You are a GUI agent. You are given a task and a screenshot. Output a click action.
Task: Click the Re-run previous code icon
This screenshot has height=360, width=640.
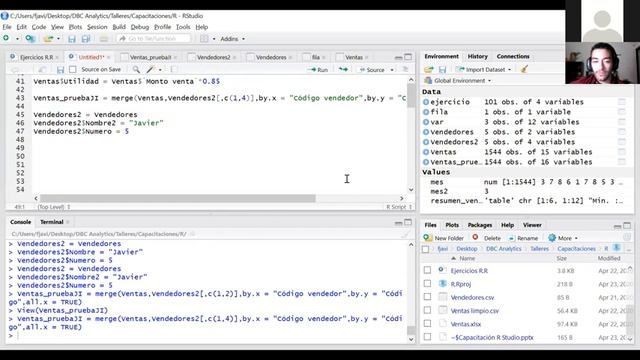coord(343,70)
